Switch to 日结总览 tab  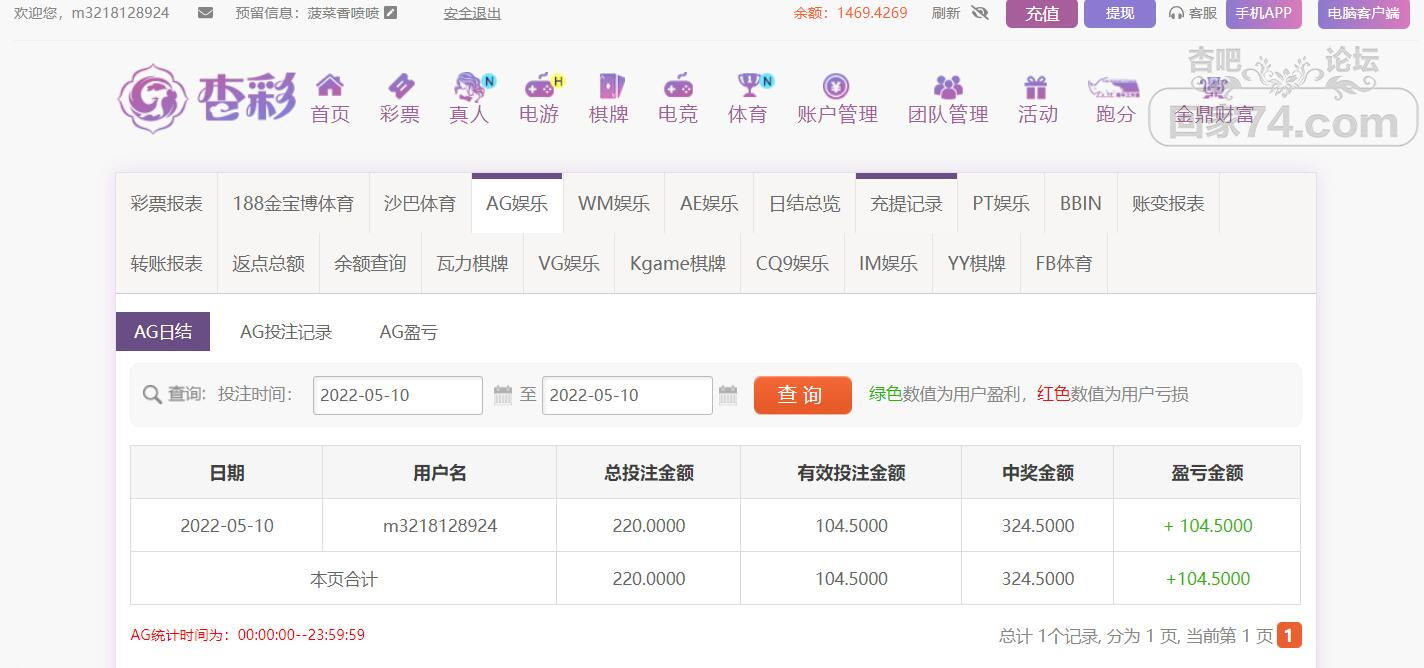point(805,204)
